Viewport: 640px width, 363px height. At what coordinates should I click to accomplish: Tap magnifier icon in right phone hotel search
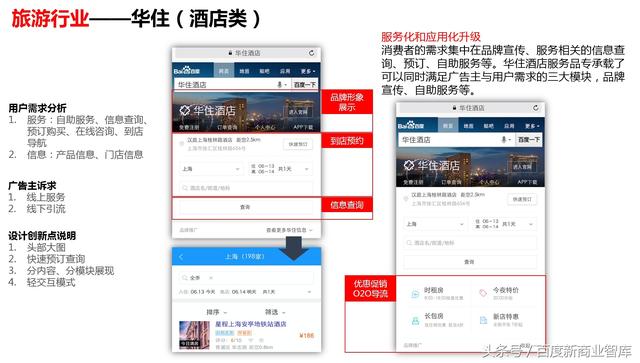(x=409, y=243)
